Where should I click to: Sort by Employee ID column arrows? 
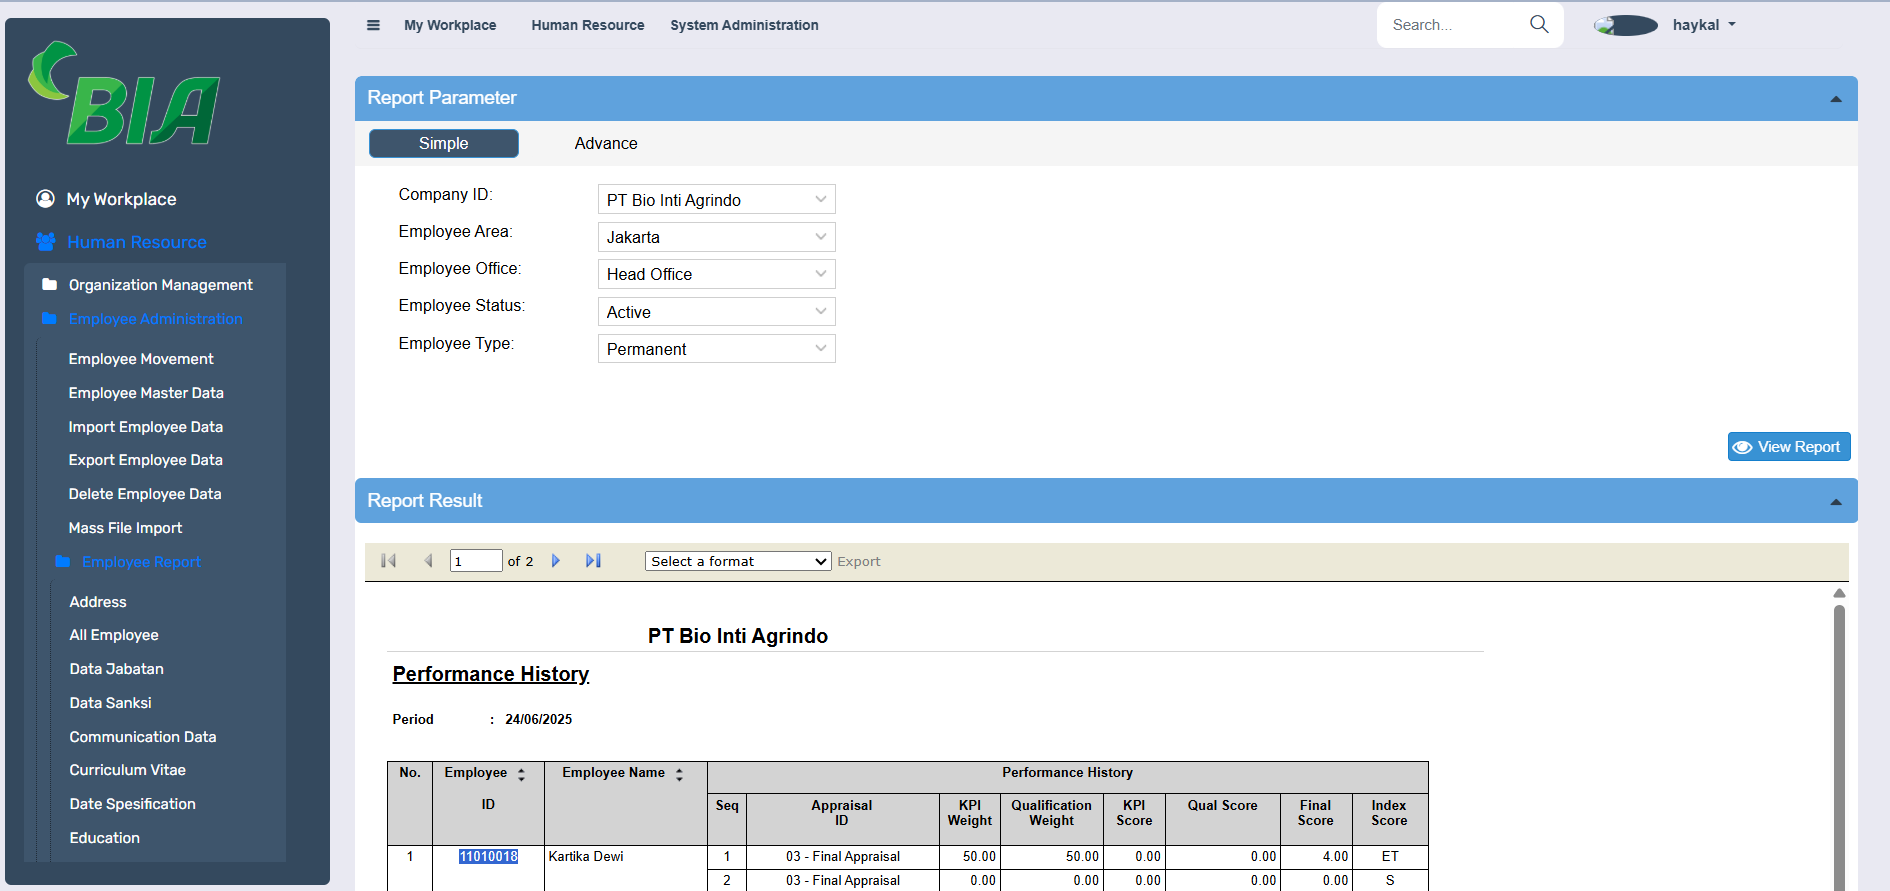pyautogui.click(x=521, y=775)
